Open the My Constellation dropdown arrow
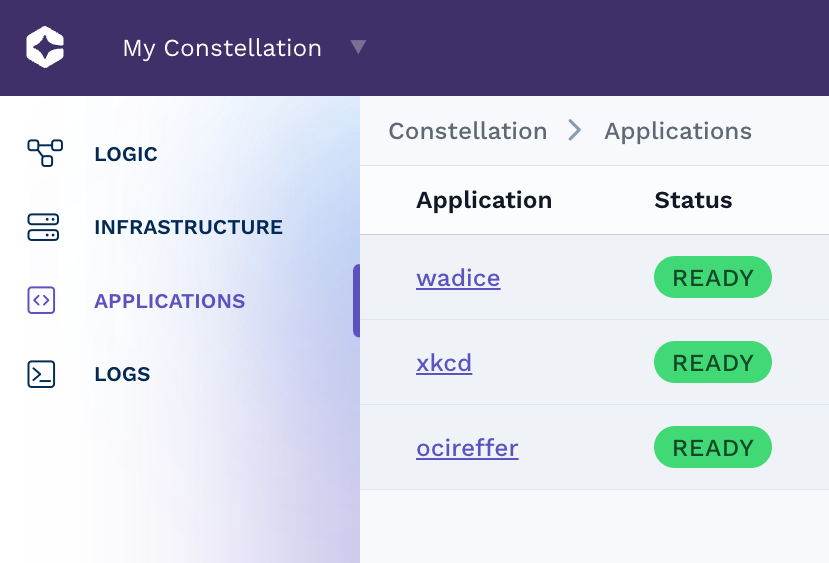This screenshot has height=563, width=829. 358,47
